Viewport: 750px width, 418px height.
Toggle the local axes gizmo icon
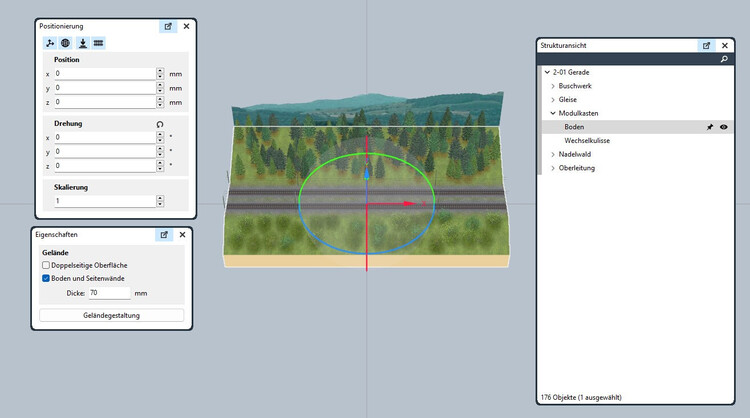[x=50, y=43]
